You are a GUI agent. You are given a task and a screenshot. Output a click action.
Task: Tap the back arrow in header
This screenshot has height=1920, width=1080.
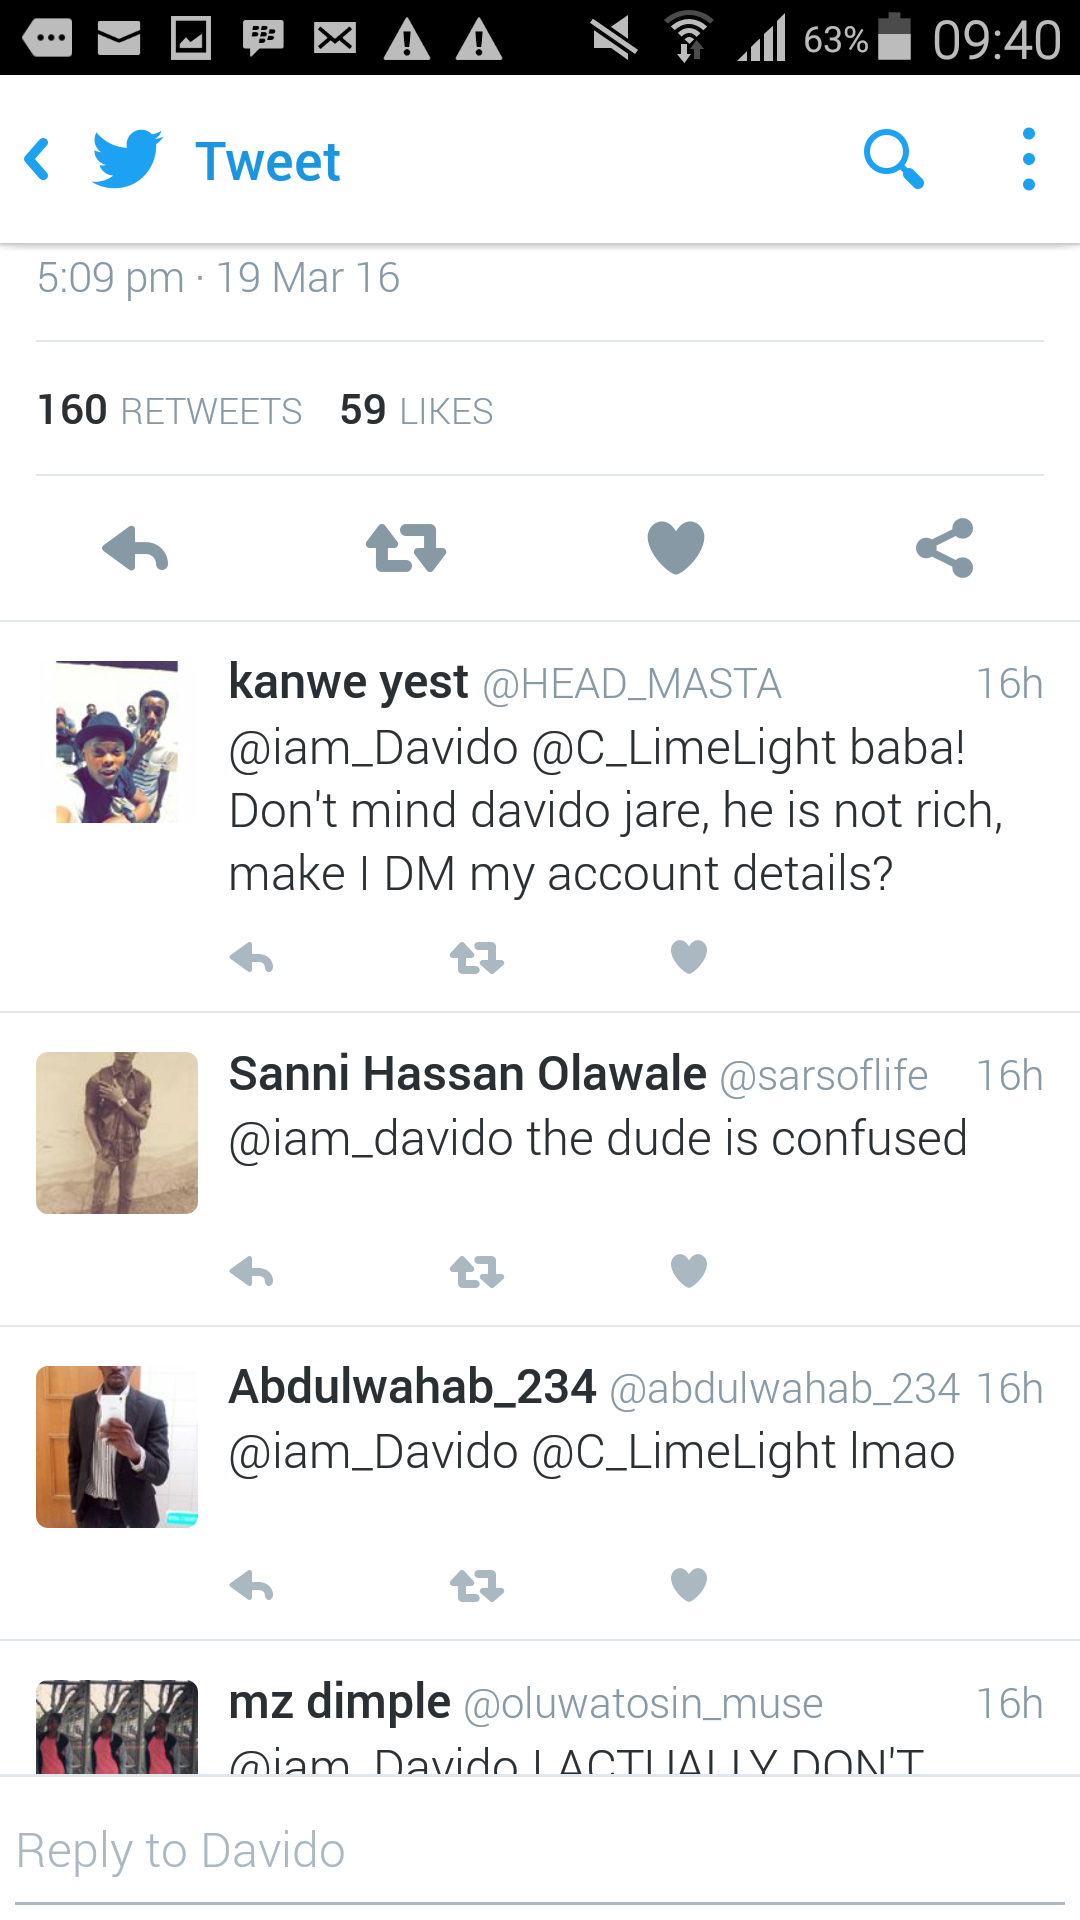point(38,160)
